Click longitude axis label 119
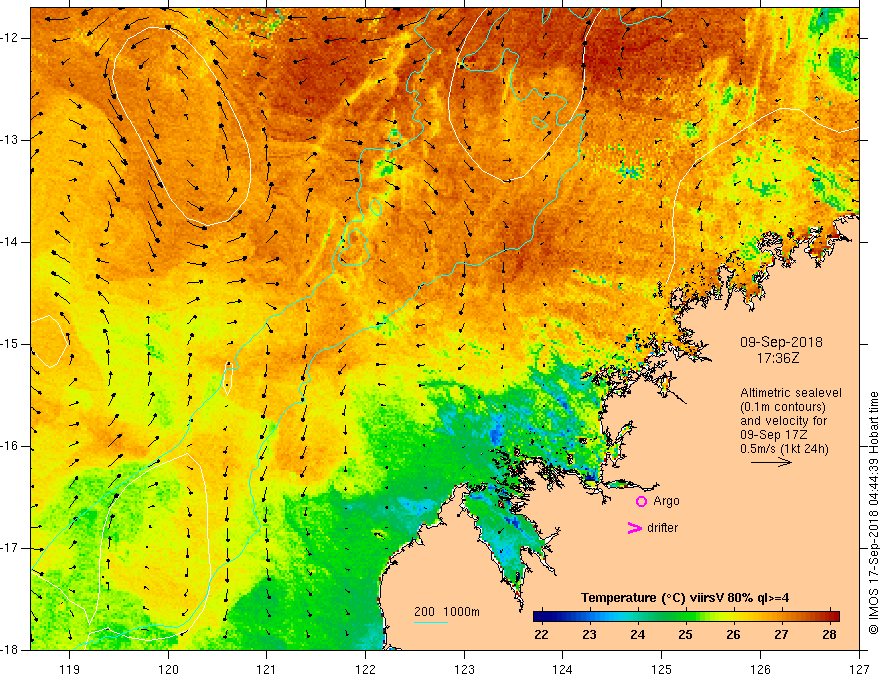The image size is (880, 680). (x=70, y=669)
